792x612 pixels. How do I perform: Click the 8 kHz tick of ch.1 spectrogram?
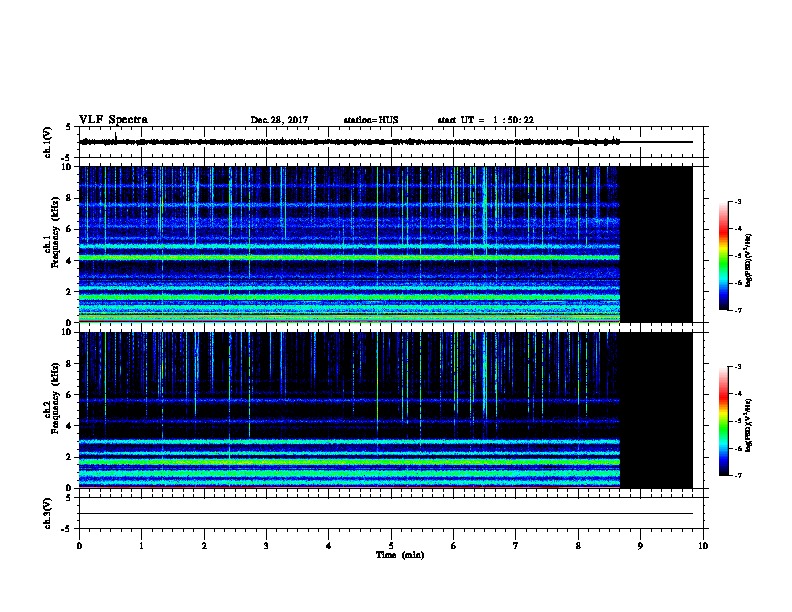pyautogui.click(x=70, y=198)
